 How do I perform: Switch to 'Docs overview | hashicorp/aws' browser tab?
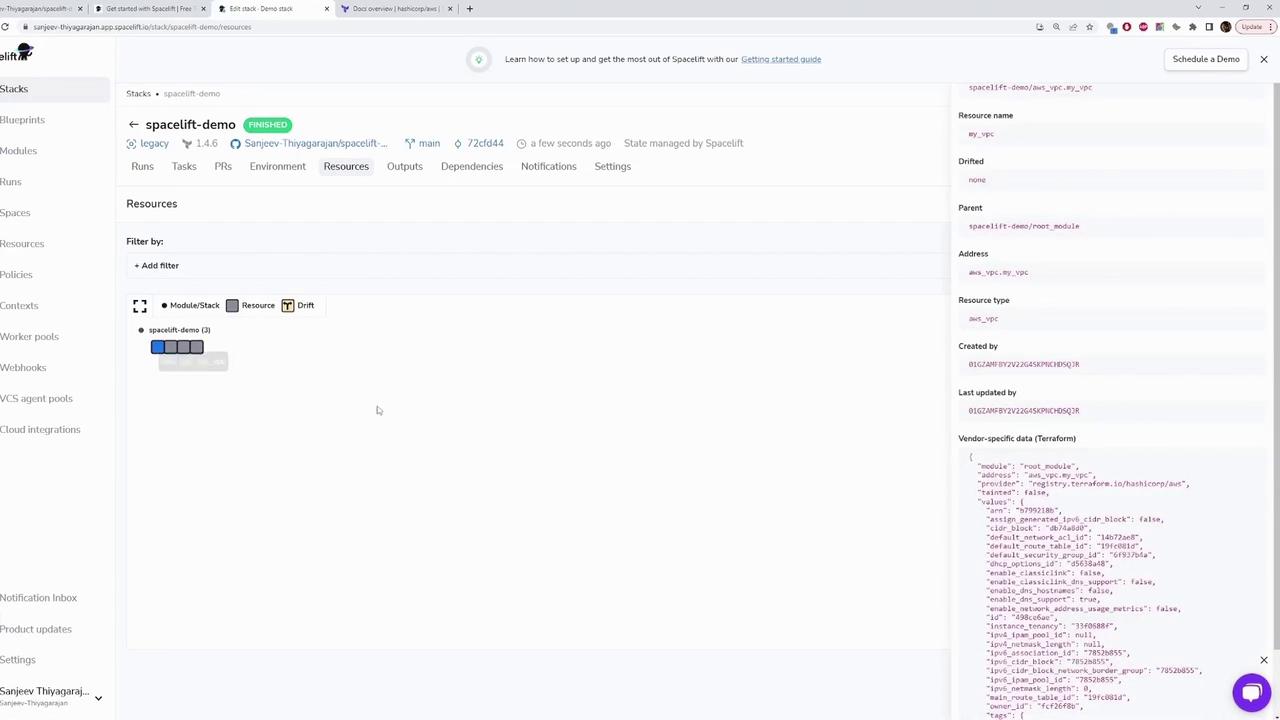[x=396, y=8]
